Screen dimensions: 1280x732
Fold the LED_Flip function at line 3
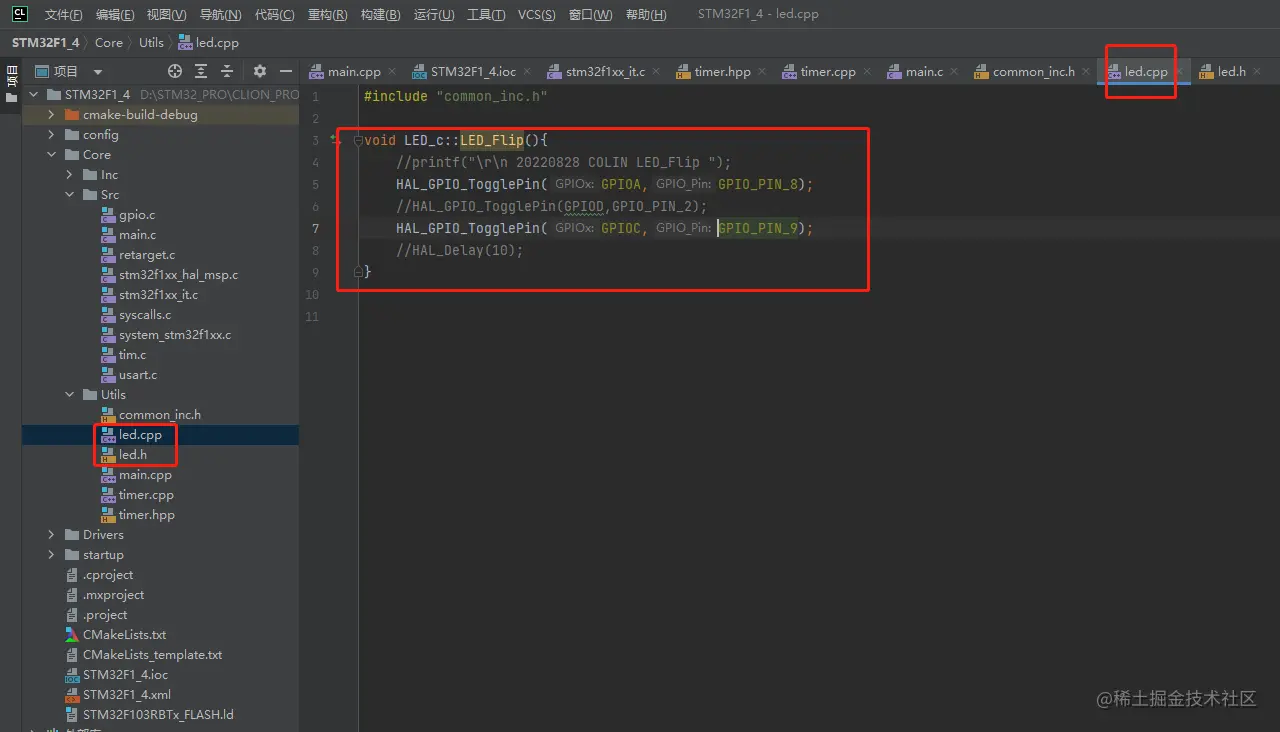358,141
